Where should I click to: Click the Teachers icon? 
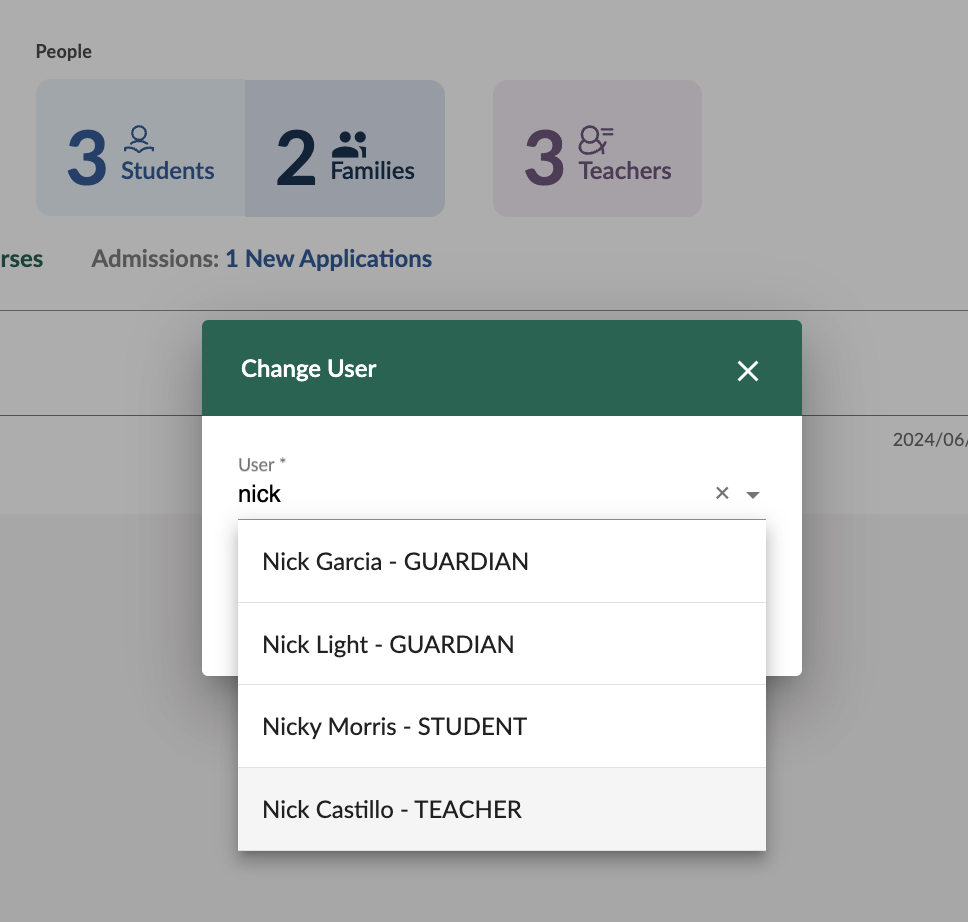(596, 140)
